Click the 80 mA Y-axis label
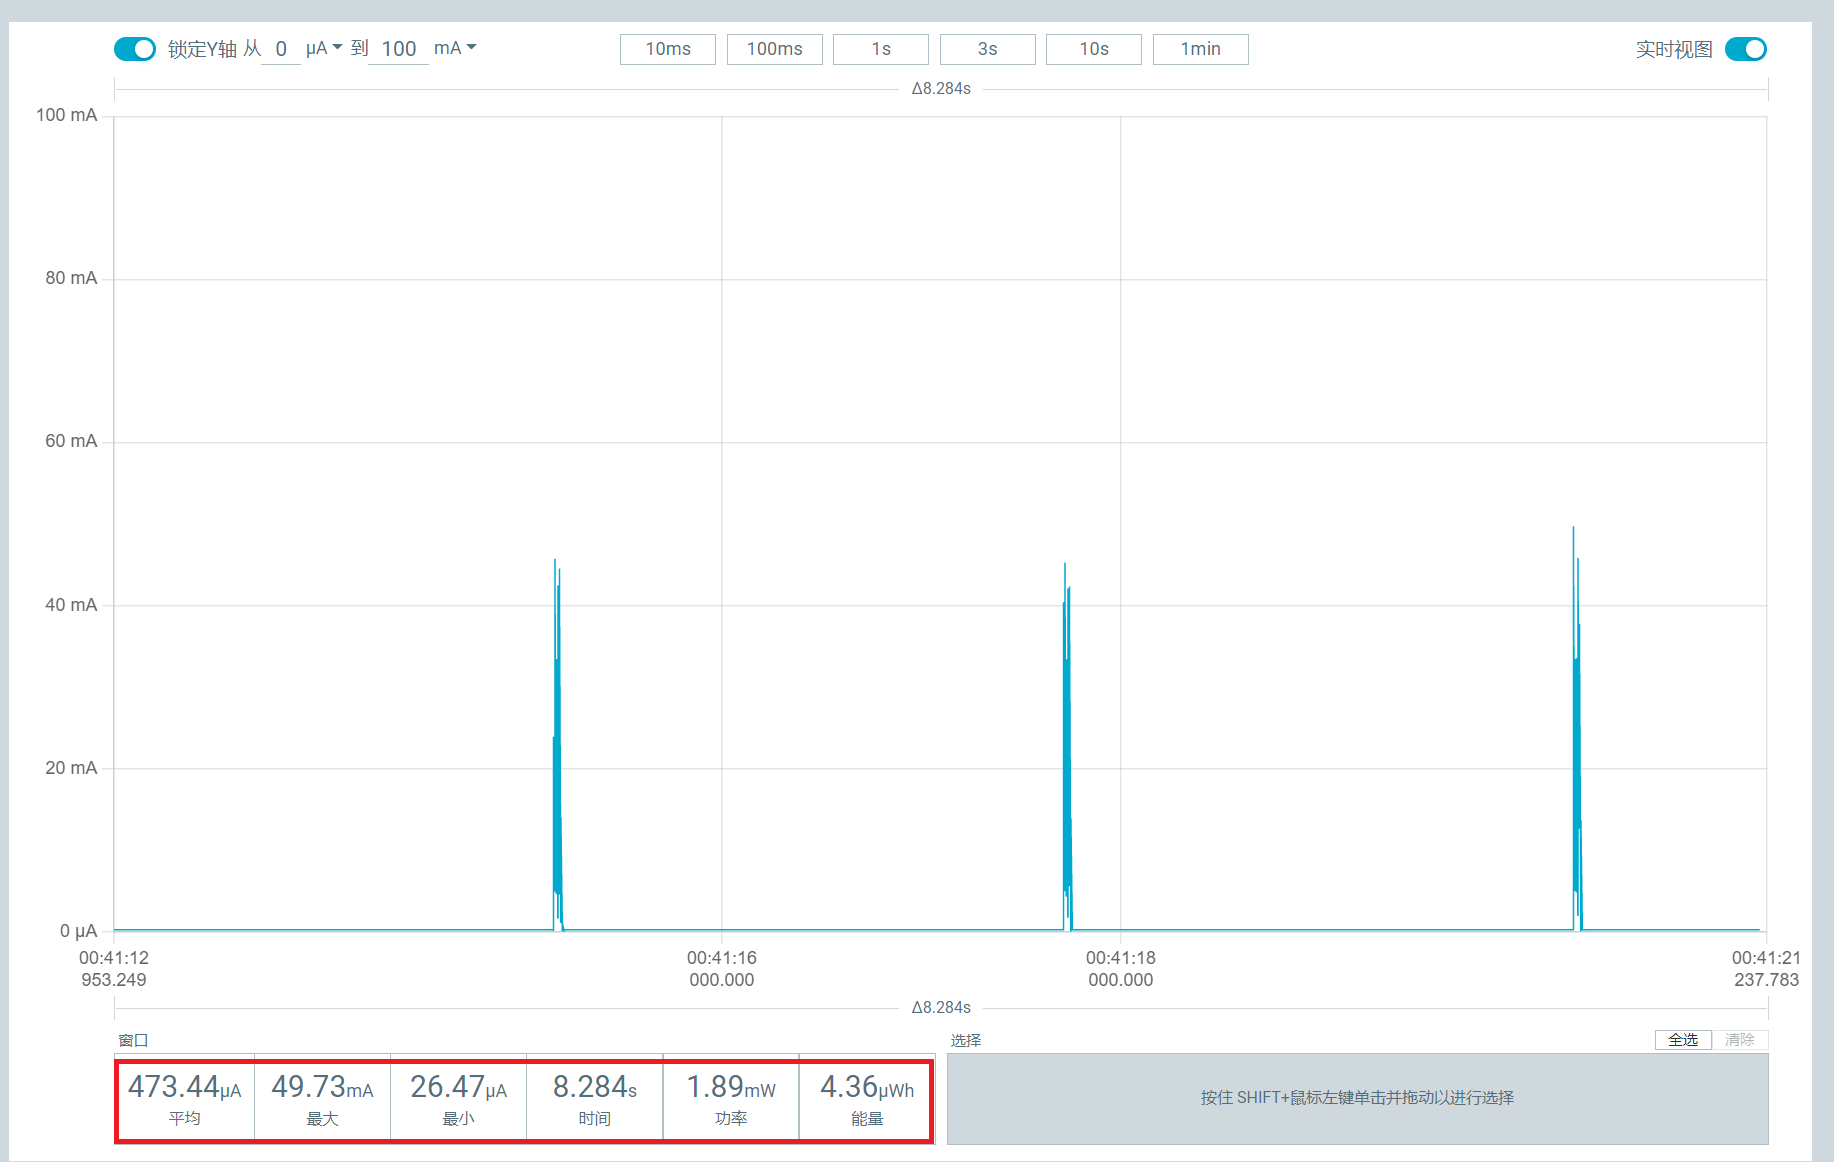Viewport: 1834px width, 1162px height. coord(71,278)
